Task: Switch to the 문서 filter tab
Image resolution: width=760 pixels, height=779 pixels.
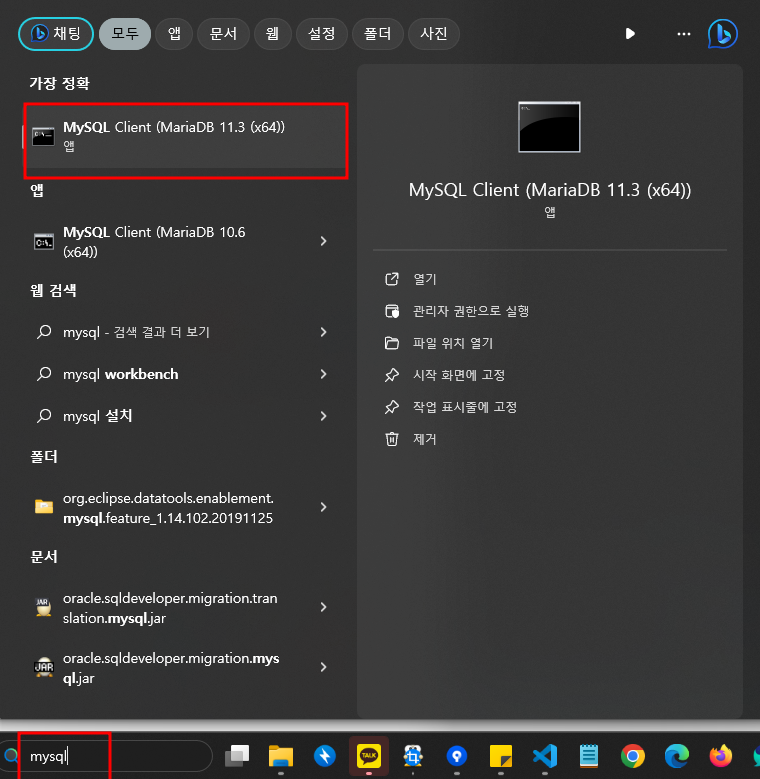Action: pyautogui.click(x=223, y=34)
